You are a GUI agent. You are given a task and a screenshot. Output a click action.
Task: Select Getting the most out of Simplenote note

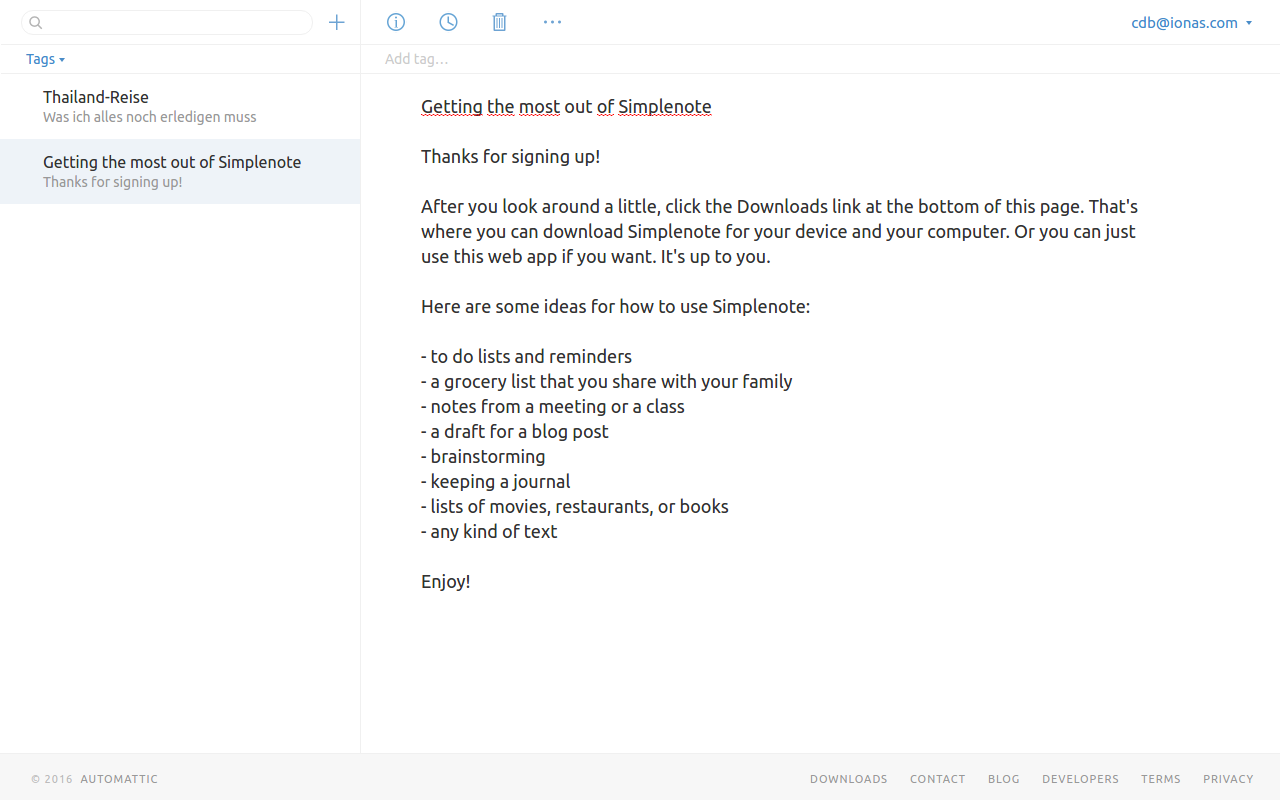(180, 171)
